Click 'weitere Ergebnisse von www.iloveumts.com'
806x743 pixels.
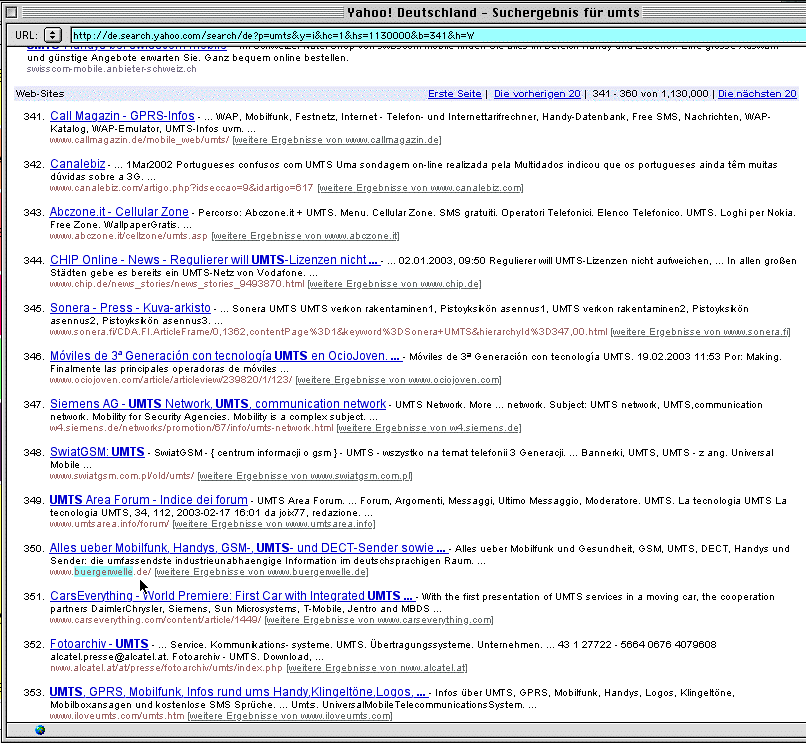point(289,716)
